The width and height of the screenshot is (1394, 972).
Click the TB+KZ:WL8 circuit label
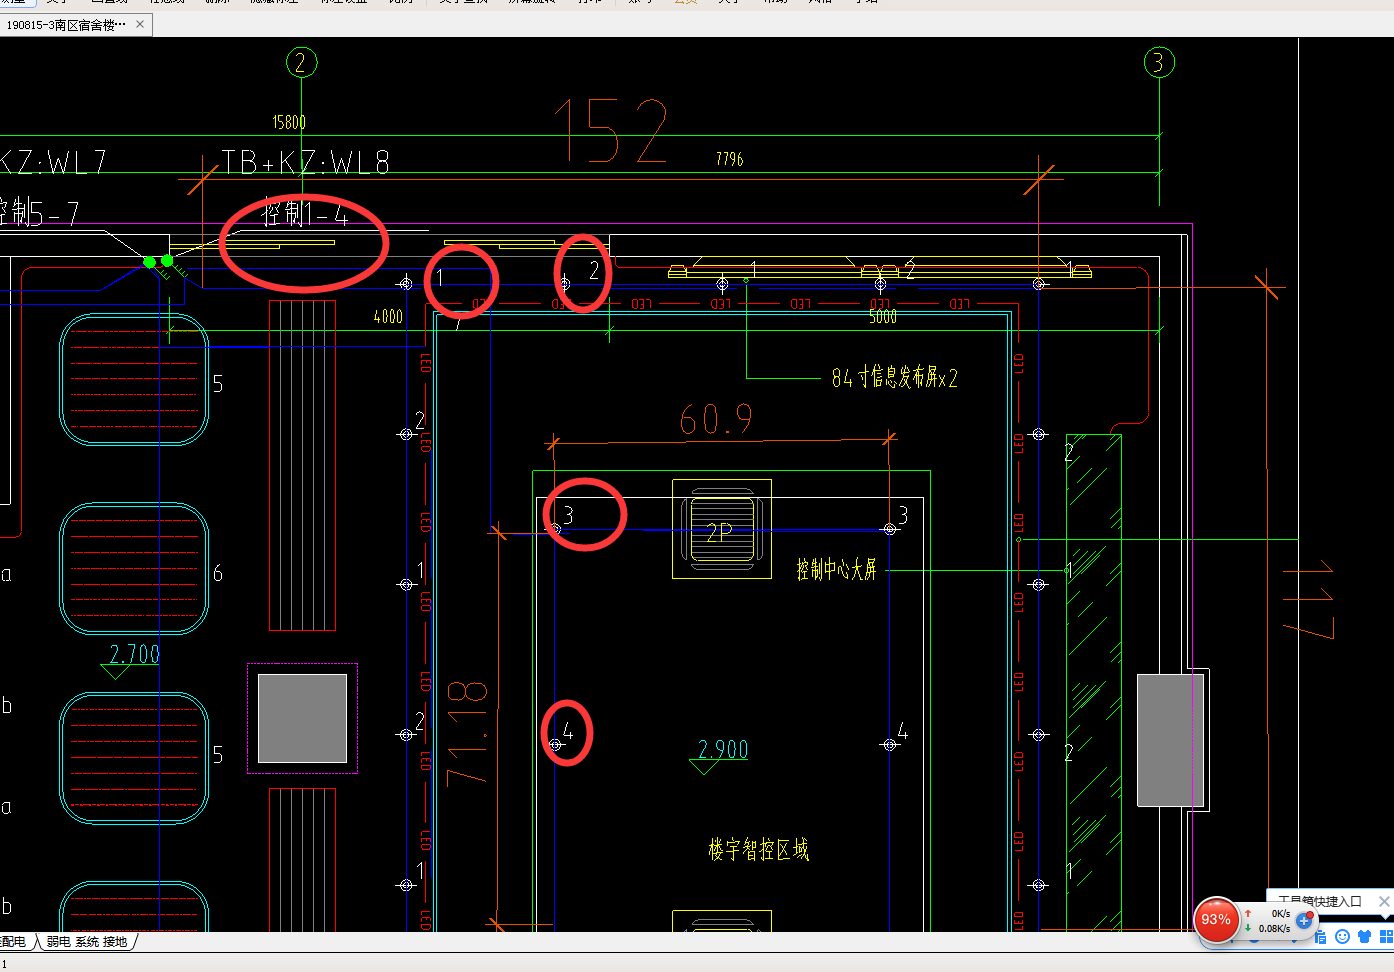[x=305, y=162]
